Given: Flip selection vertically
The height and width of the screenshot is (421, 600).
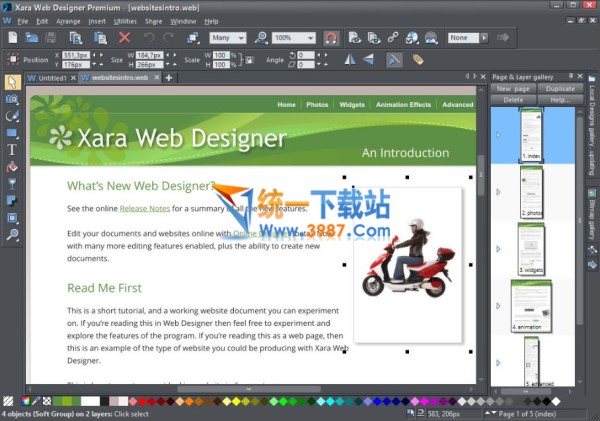Looking at the screenshot, I should (x=368, y=60).
